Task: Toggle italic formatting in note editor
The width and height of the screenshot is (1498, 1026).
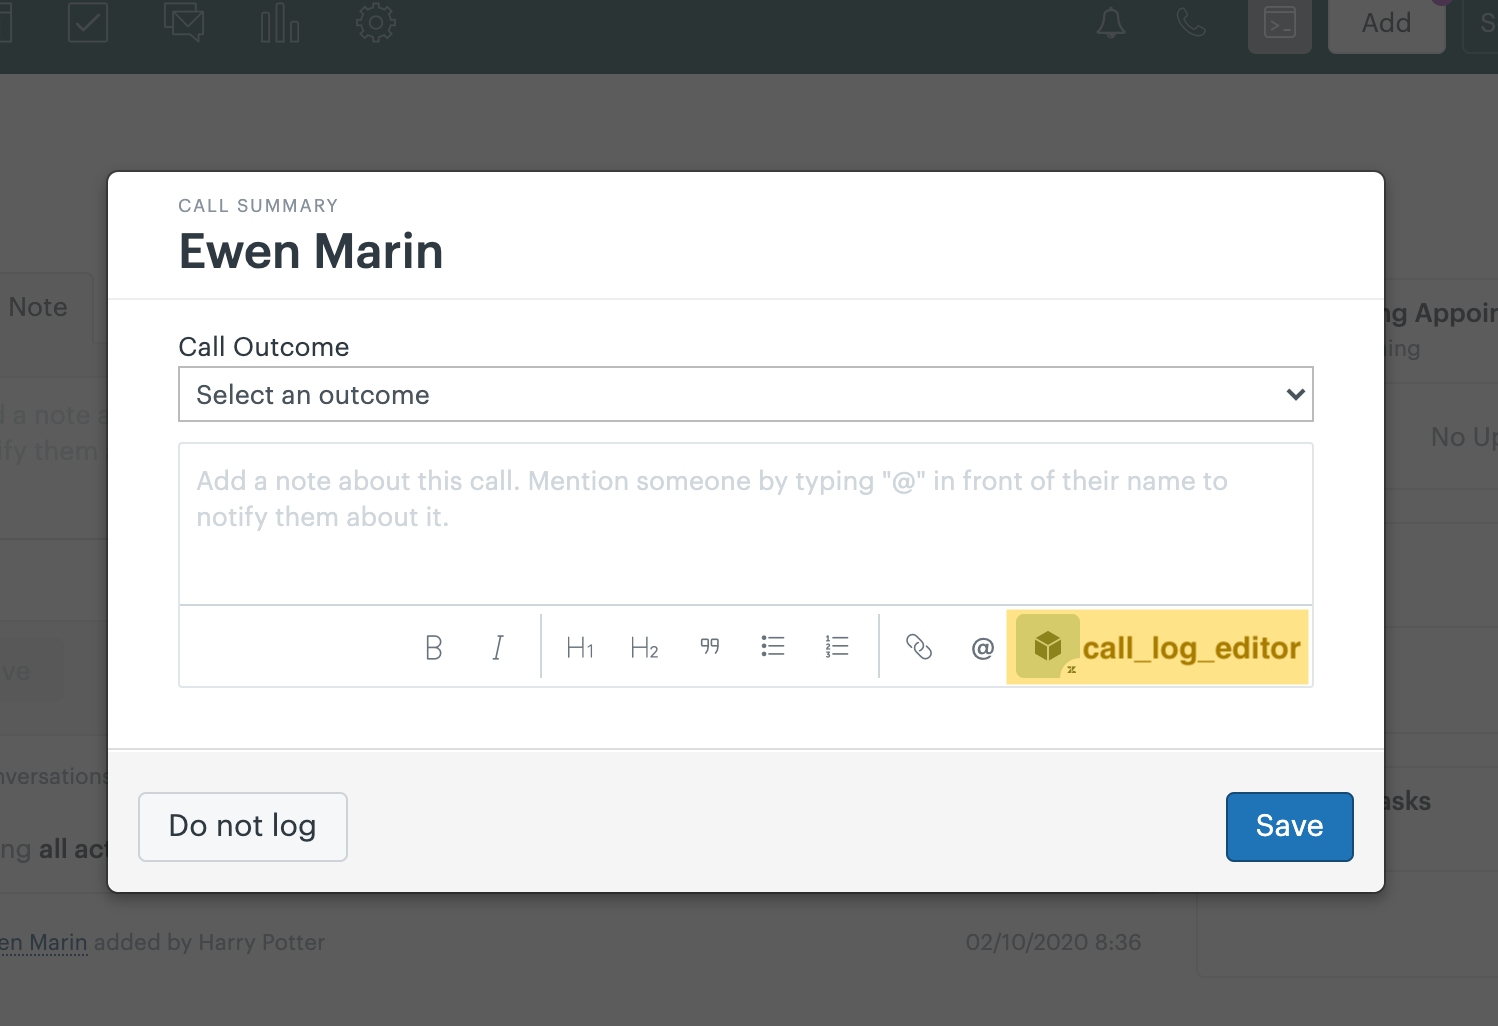Action: pyautogui.click(x=497, y=648)
